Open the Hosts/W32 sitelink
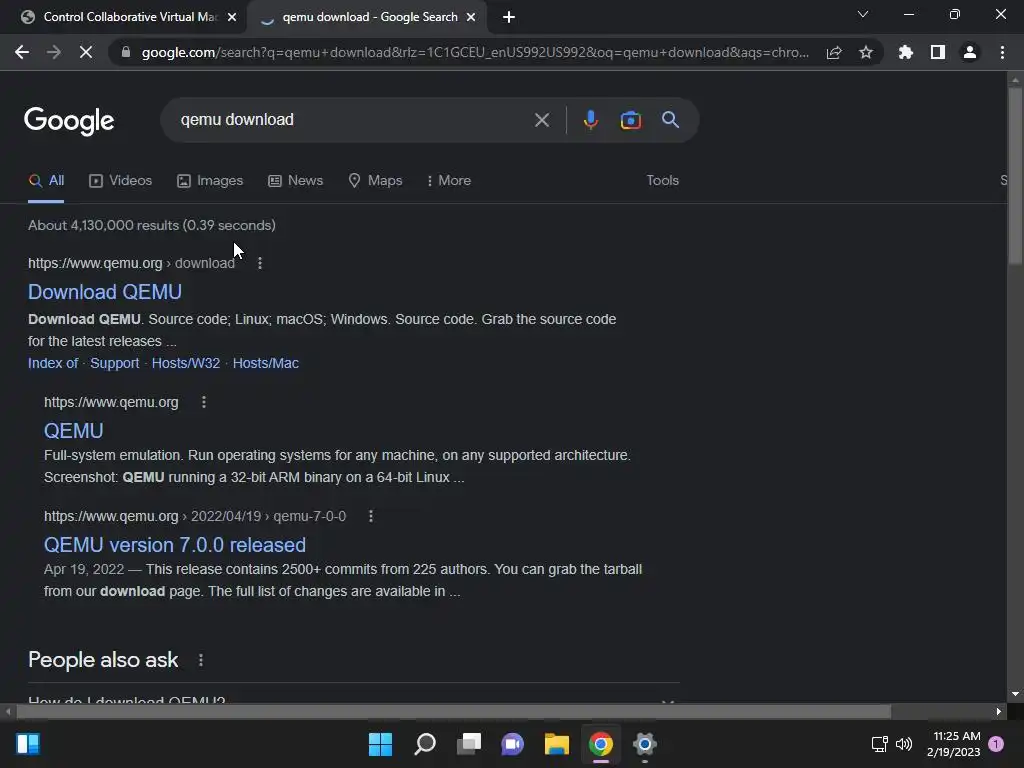Image resolution: width=1024 pixels, height=768 pixels. coord(185,364)
